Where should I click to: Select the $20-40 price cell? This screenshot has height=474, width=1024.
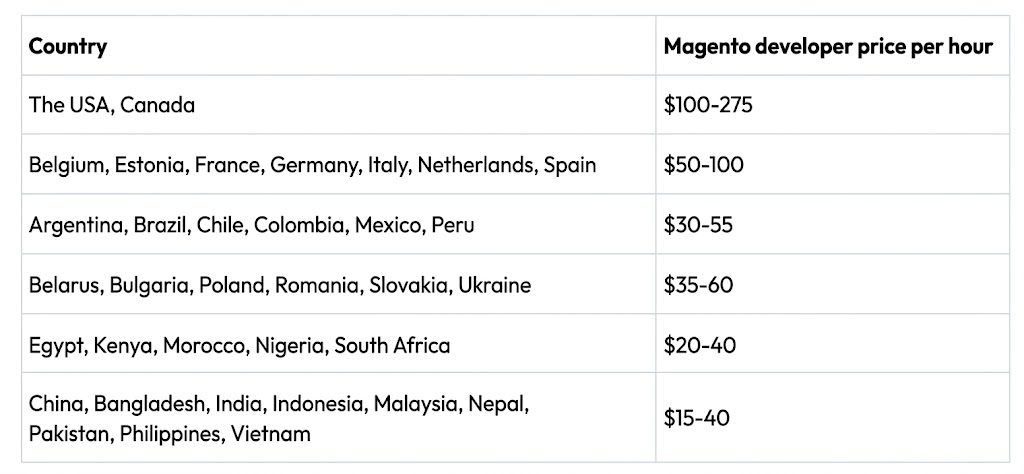700,345
